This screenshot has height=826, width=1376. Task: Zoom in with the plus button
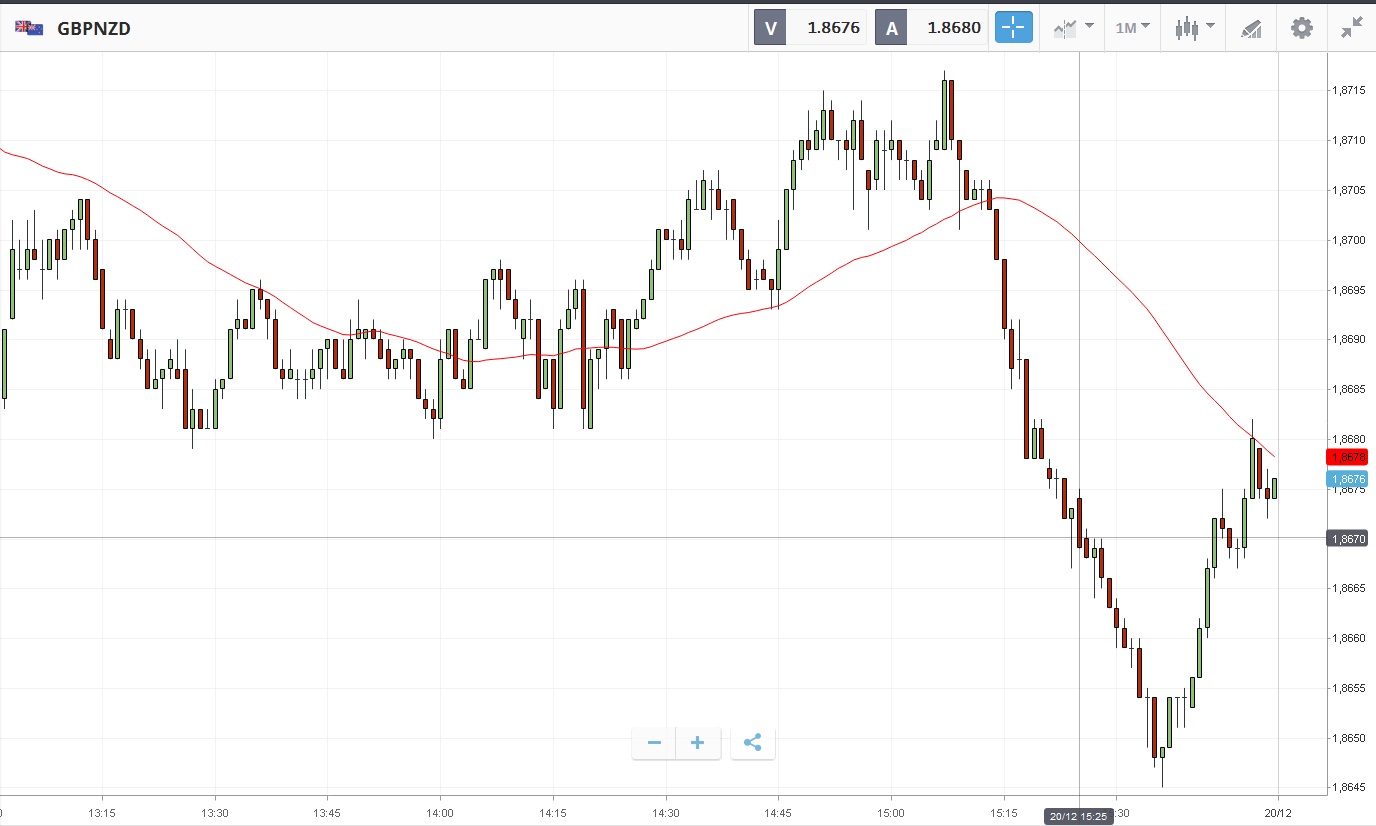(698, 742)
